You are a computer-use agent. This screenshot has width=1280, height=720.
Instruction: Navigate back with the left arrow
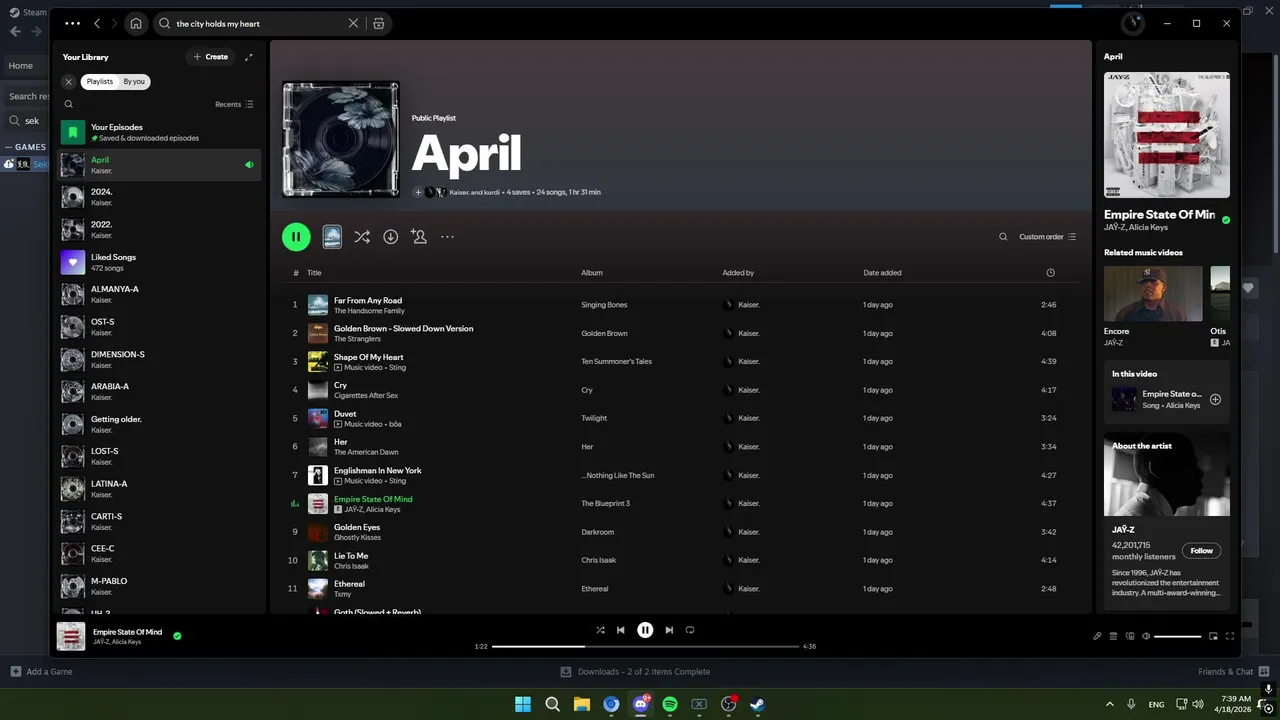[x=97, y=23]
